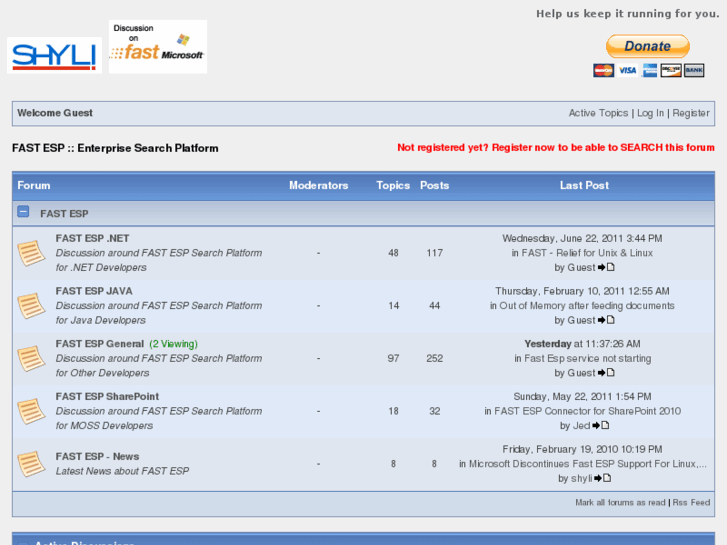
Task: Open the Log In link
Action: [650, 113]
